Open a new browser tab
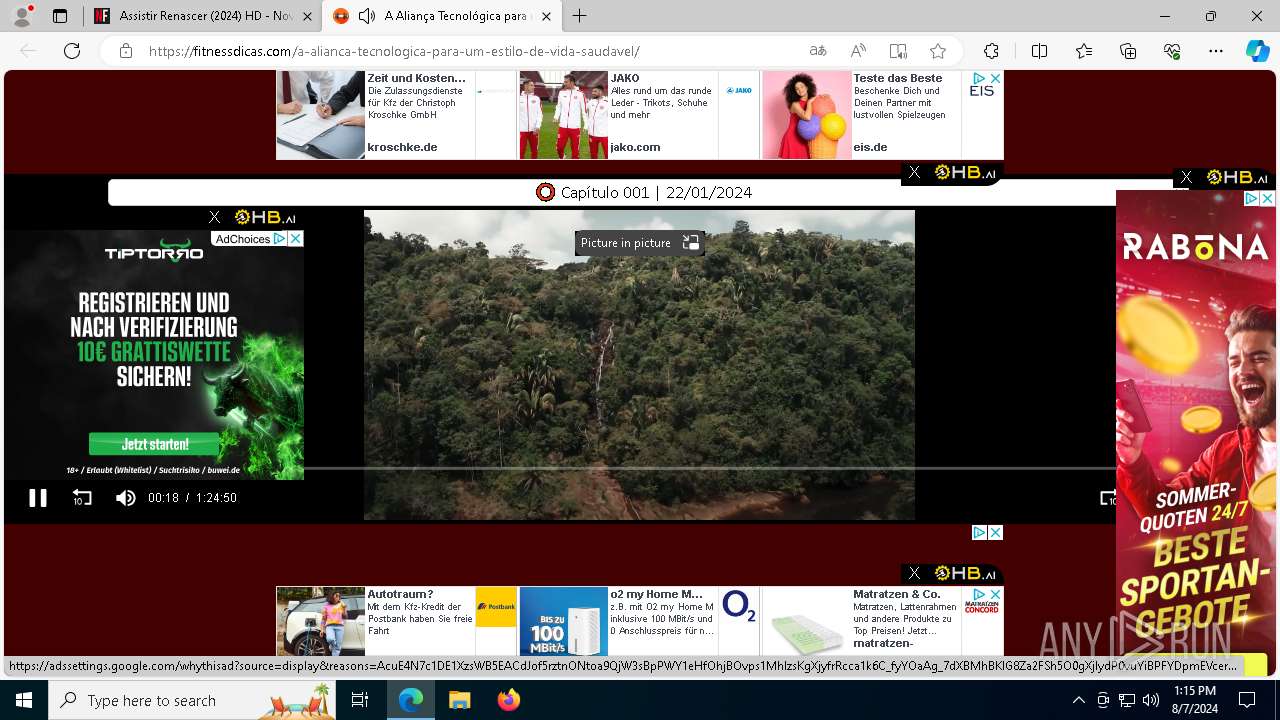Screen dimensions: 1280x720 pyautogui.click(x=579, y=16)
